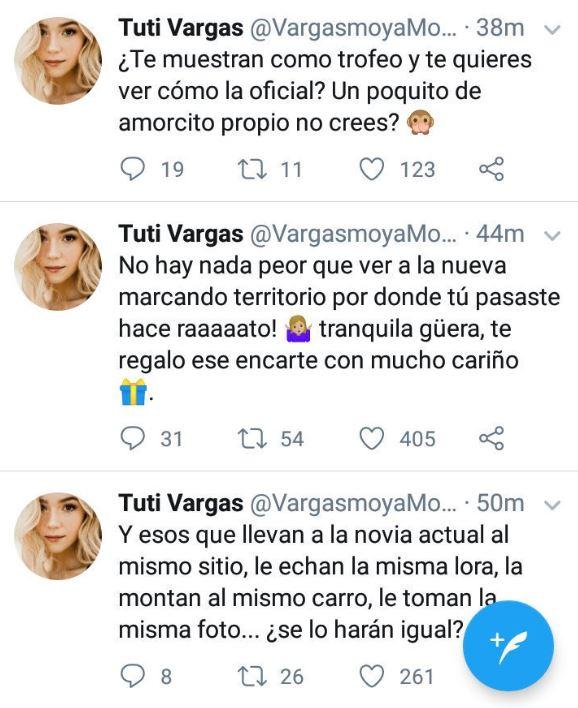This screenshot has height=708, width=578.
Task: Like the tweet with 405 likes
Action: (372, 438)
